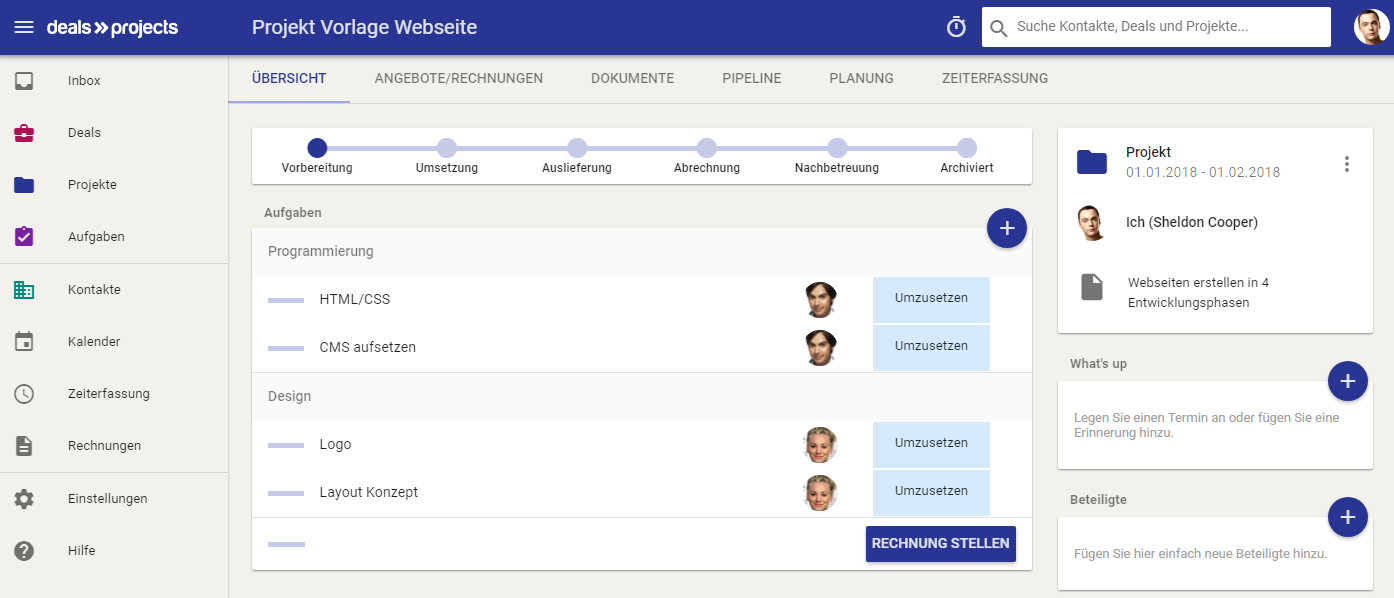
Task: Add a participant in Beteiligte section
Action: (1348, 517)
